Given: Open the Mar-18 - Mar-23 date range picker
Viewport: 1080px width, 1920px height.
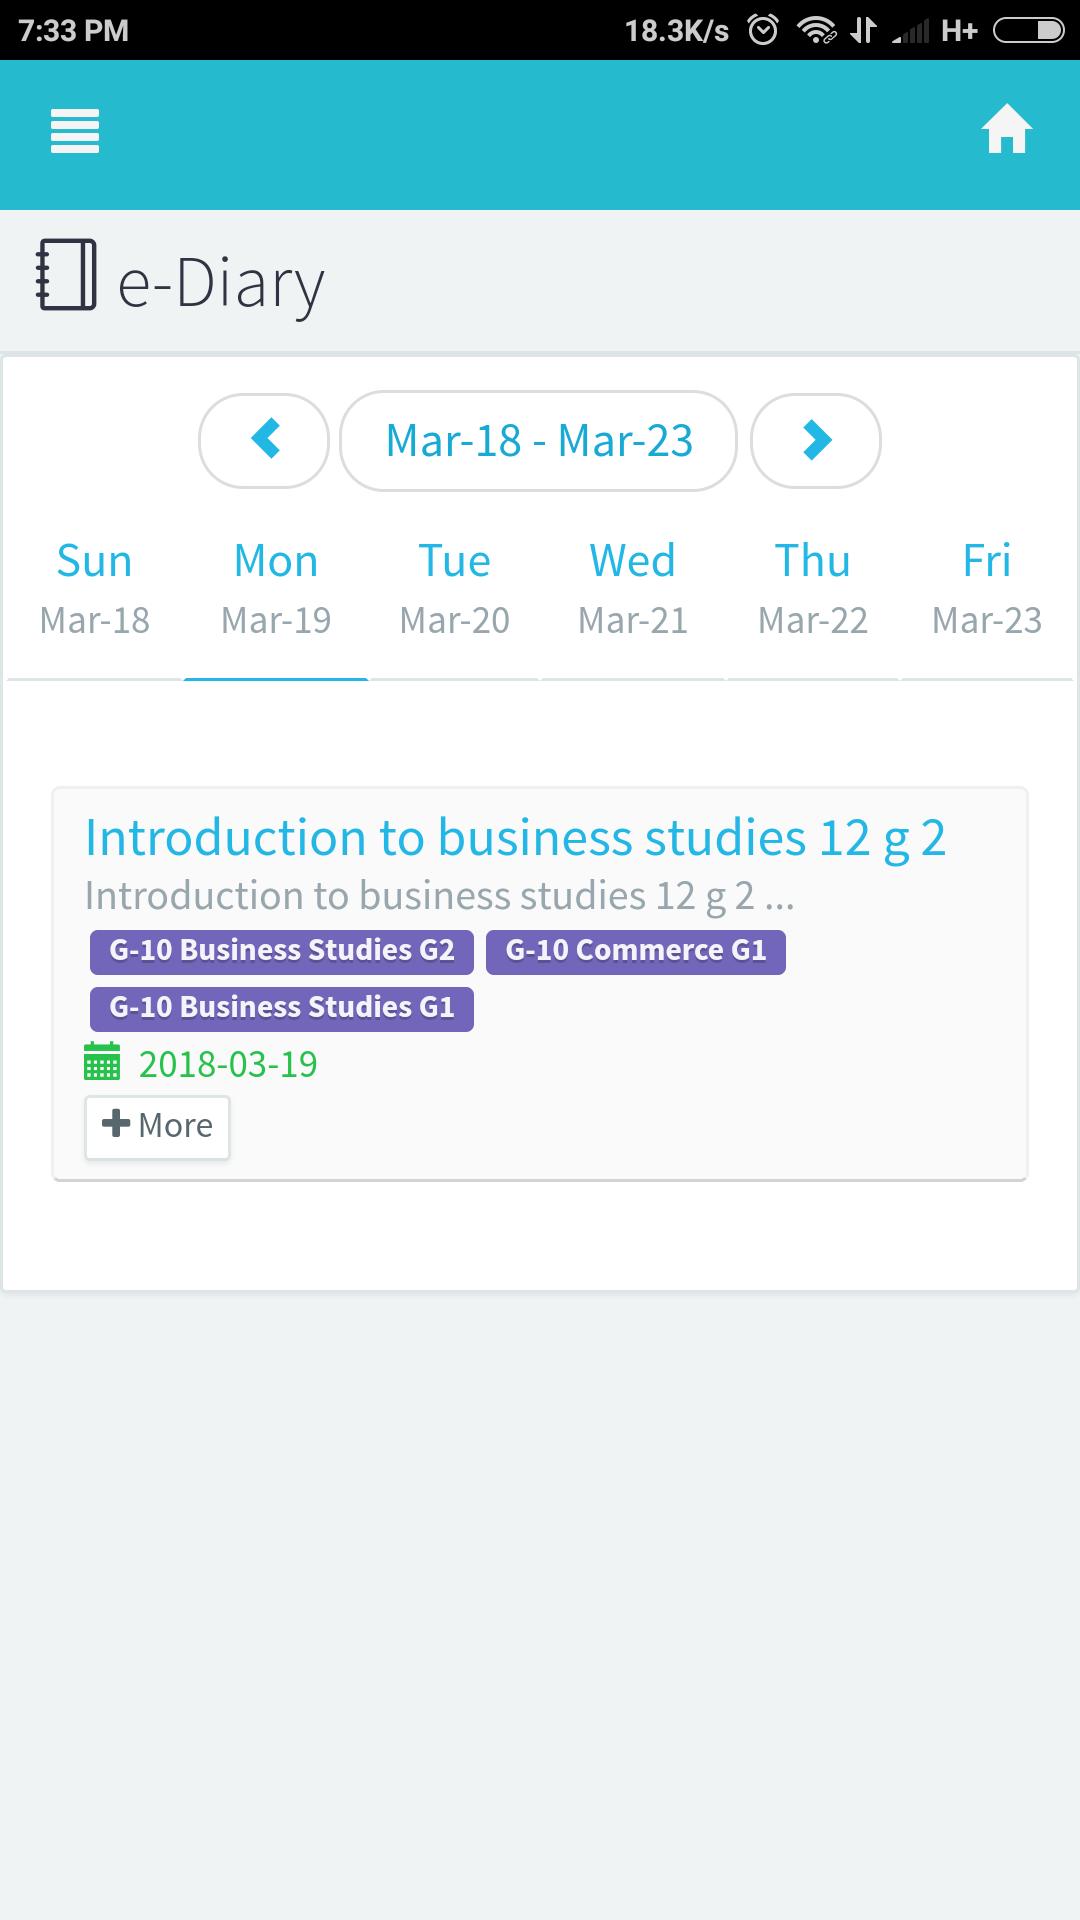Looking at the screenshot, I should click(x=539, y=440).
